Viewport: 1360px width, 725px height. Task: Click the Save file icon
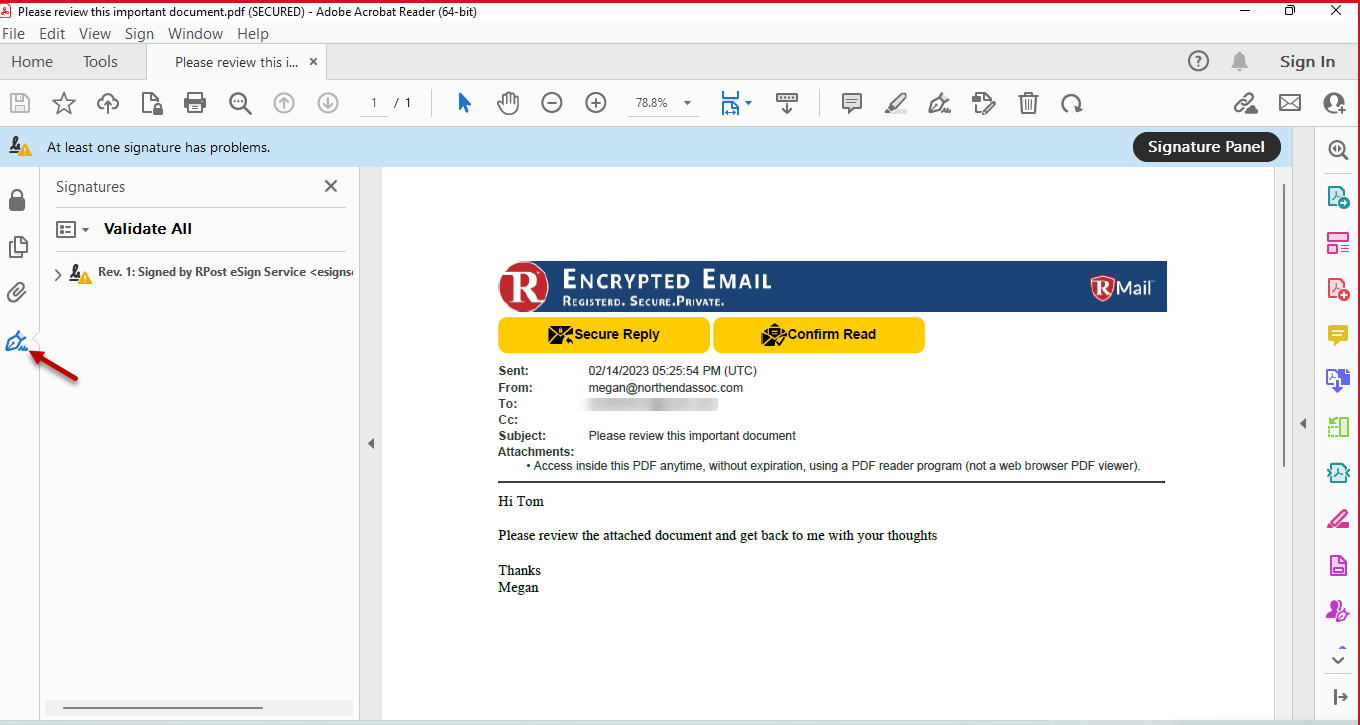coord(20,103)
